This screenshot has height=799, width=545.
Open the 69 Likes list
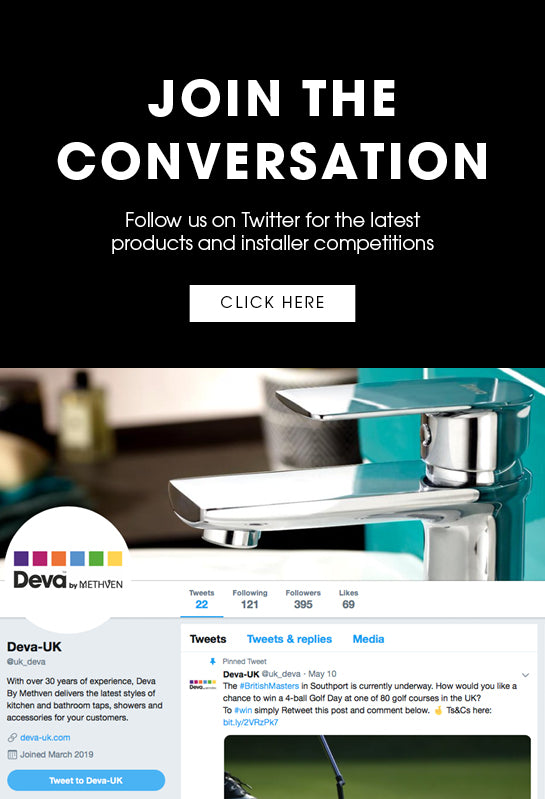pyautogui.click(x=348, y=600)
